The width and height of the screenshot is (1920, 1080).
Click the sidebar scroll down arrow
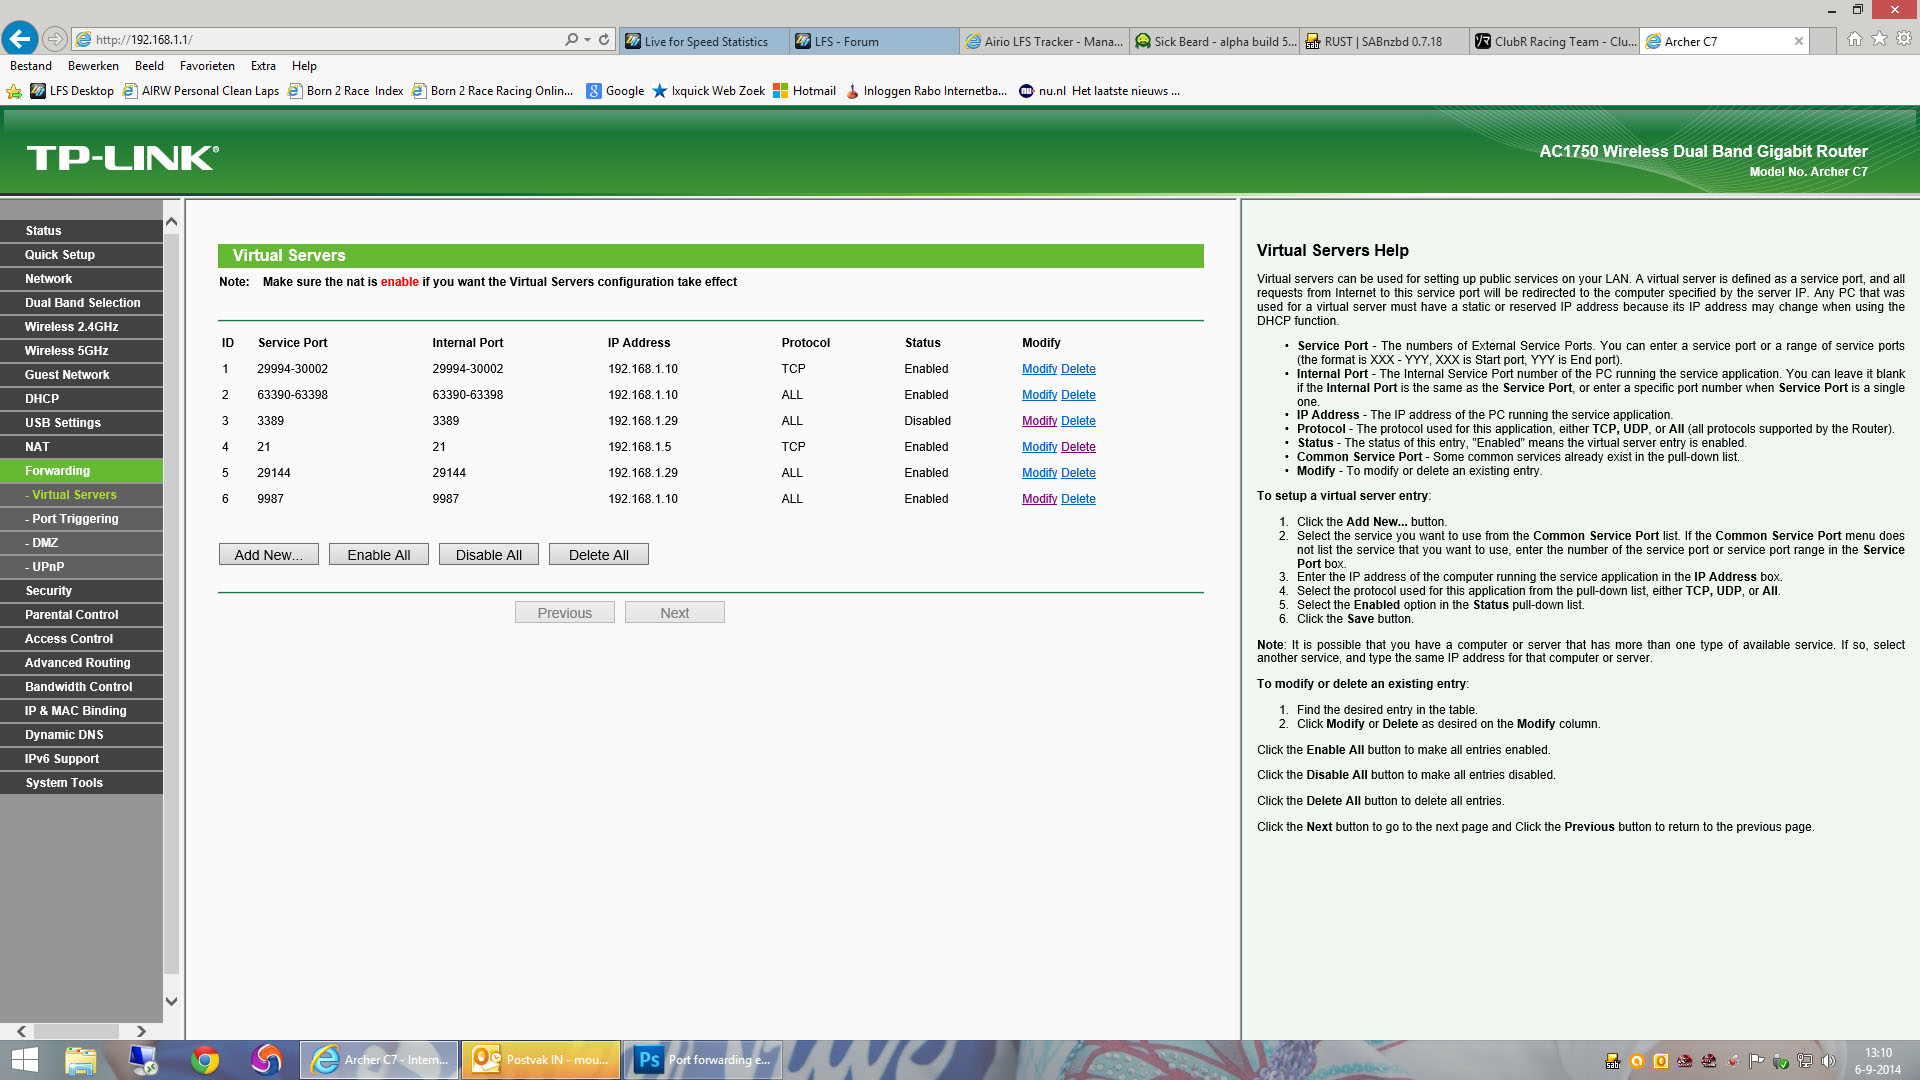(x=171, y=1001)
